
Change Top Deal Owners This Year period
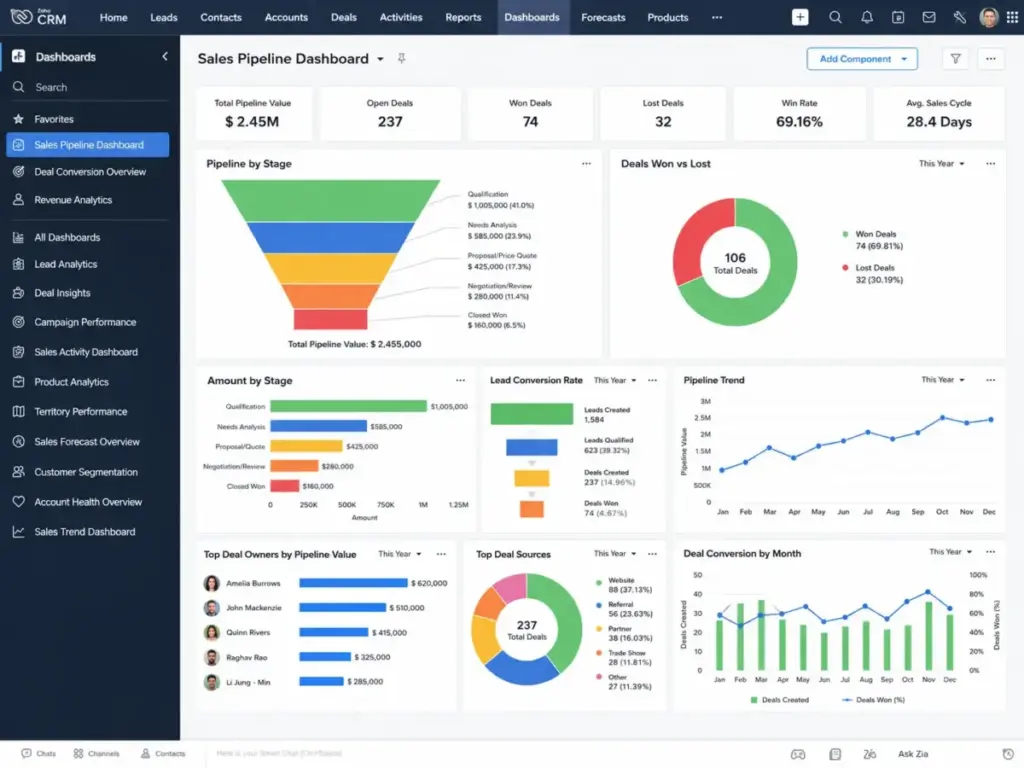tap(400, 554)
